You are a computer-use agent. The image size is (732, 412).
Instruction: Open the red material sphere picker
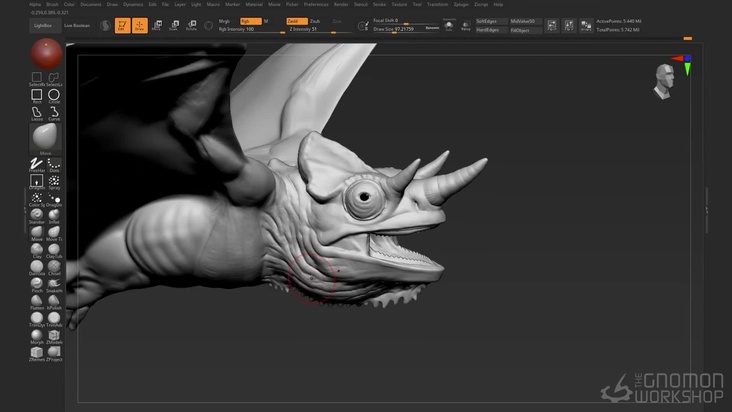45,54
